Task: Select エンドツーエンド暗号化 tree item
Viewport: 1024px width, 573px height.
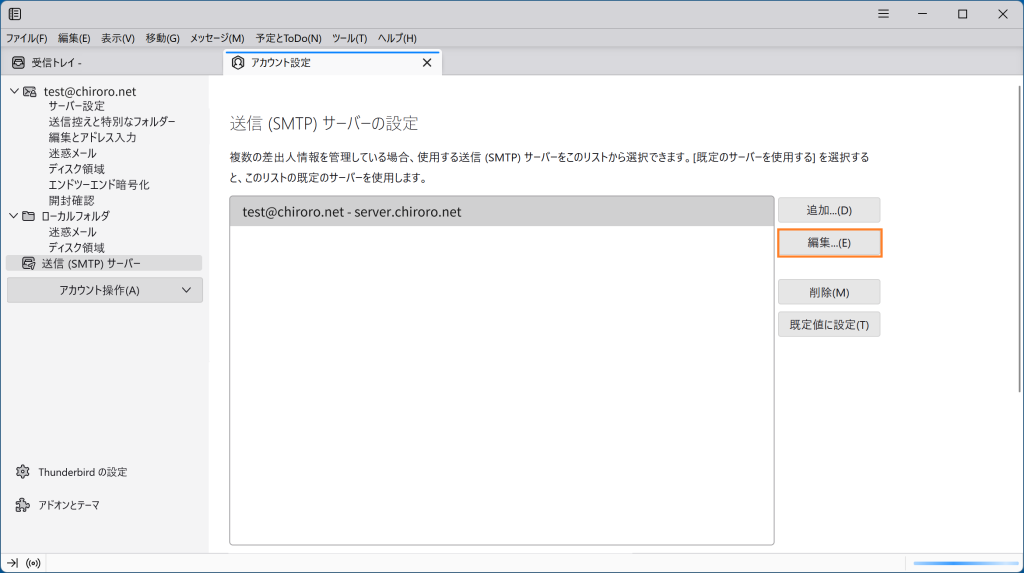Action: (99, 185)
